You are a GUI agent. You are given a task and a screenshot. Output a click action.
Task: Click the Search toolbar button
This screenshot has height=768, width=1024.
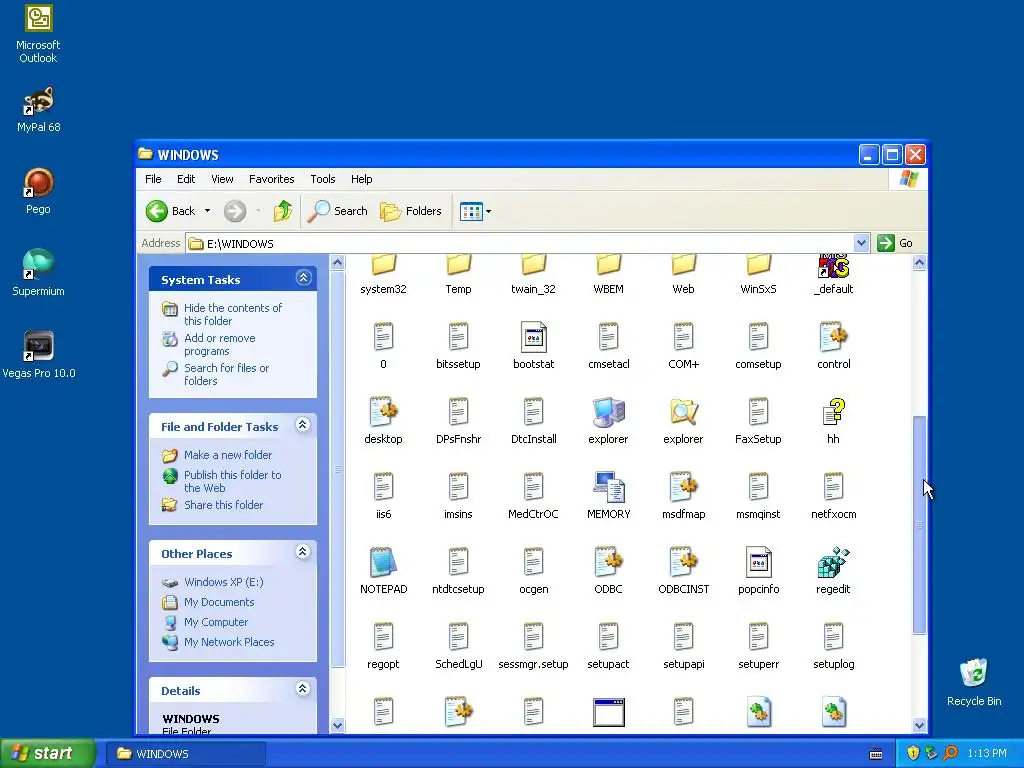pyautogui.click(x=337, y=211)
